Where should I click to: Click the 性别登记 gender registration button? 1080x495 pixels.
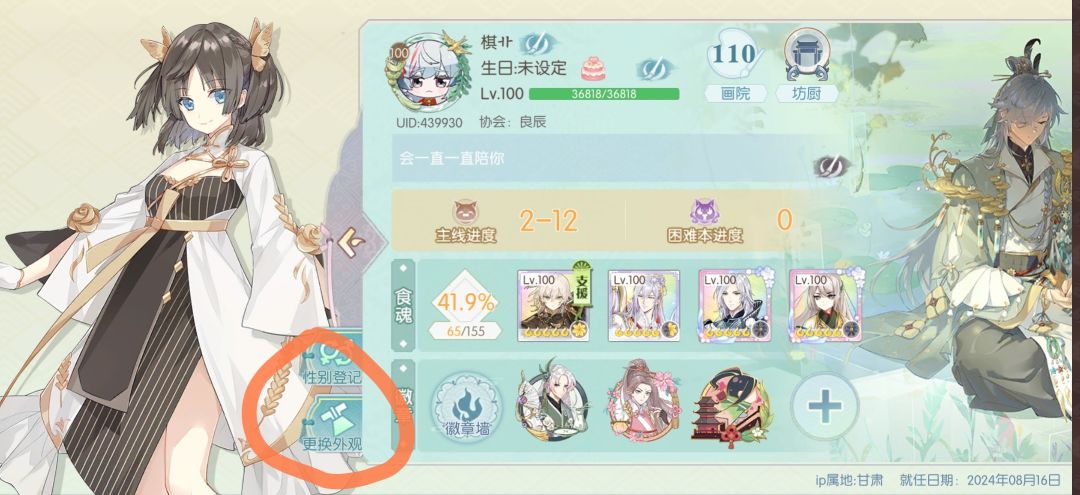[333, 361]
